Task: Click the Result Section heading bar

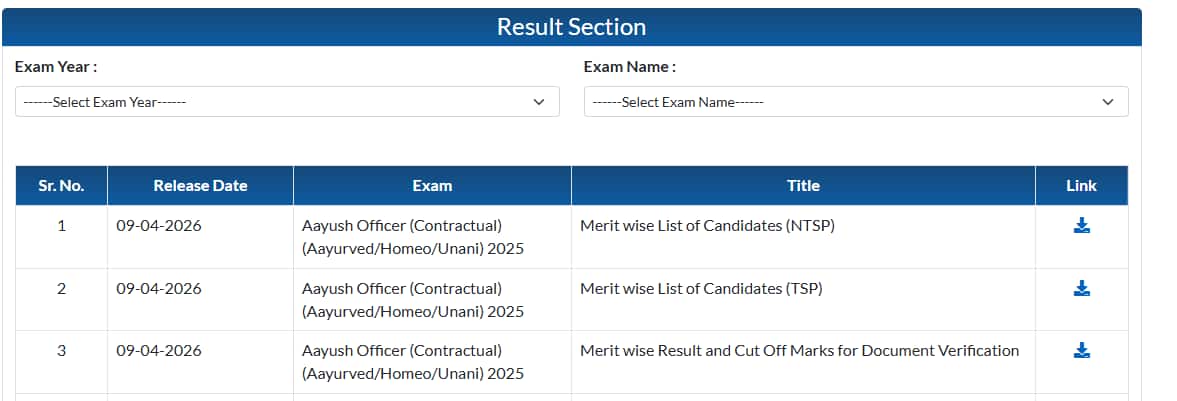Action: point(571,27)
